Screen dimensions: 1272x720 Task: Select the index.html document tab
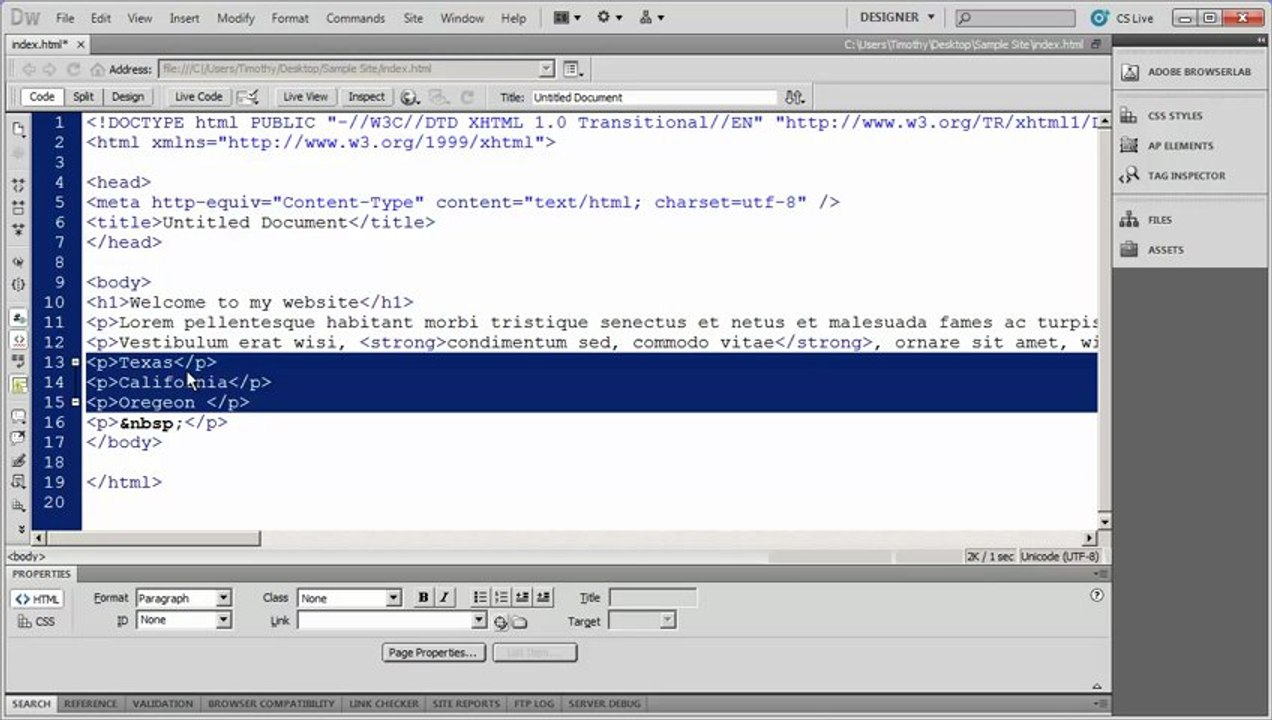(46, 45)
